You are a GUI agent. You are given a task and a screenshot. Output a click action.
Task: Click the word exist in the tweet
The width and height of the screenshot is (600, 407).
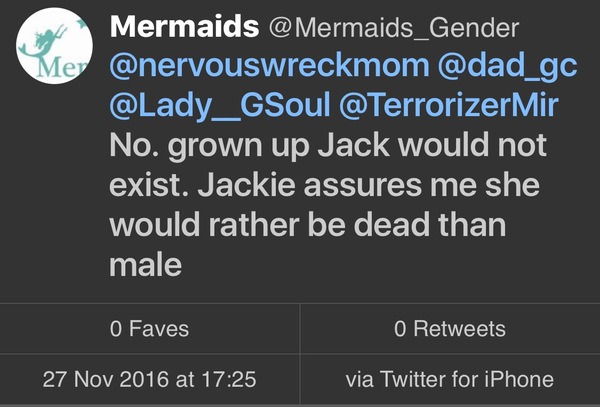[143, 186]
